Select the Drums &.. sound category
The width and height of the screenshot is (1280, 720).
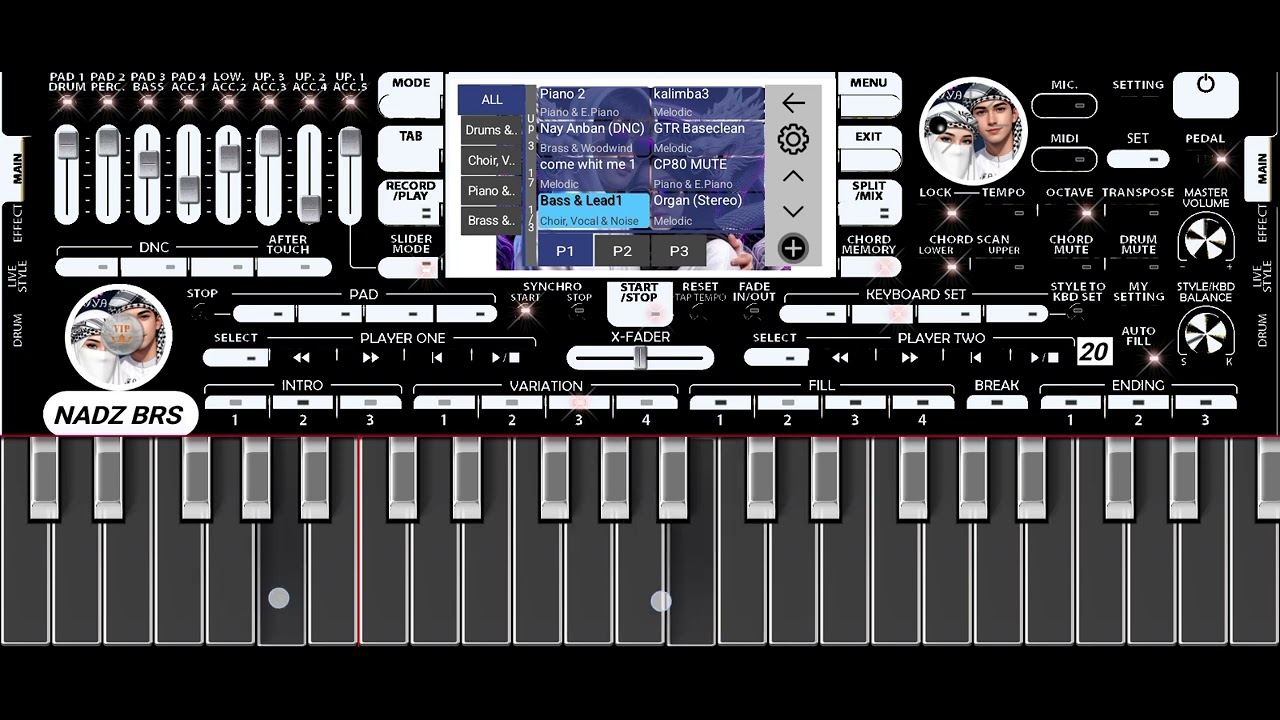click(x=491, y=131)
